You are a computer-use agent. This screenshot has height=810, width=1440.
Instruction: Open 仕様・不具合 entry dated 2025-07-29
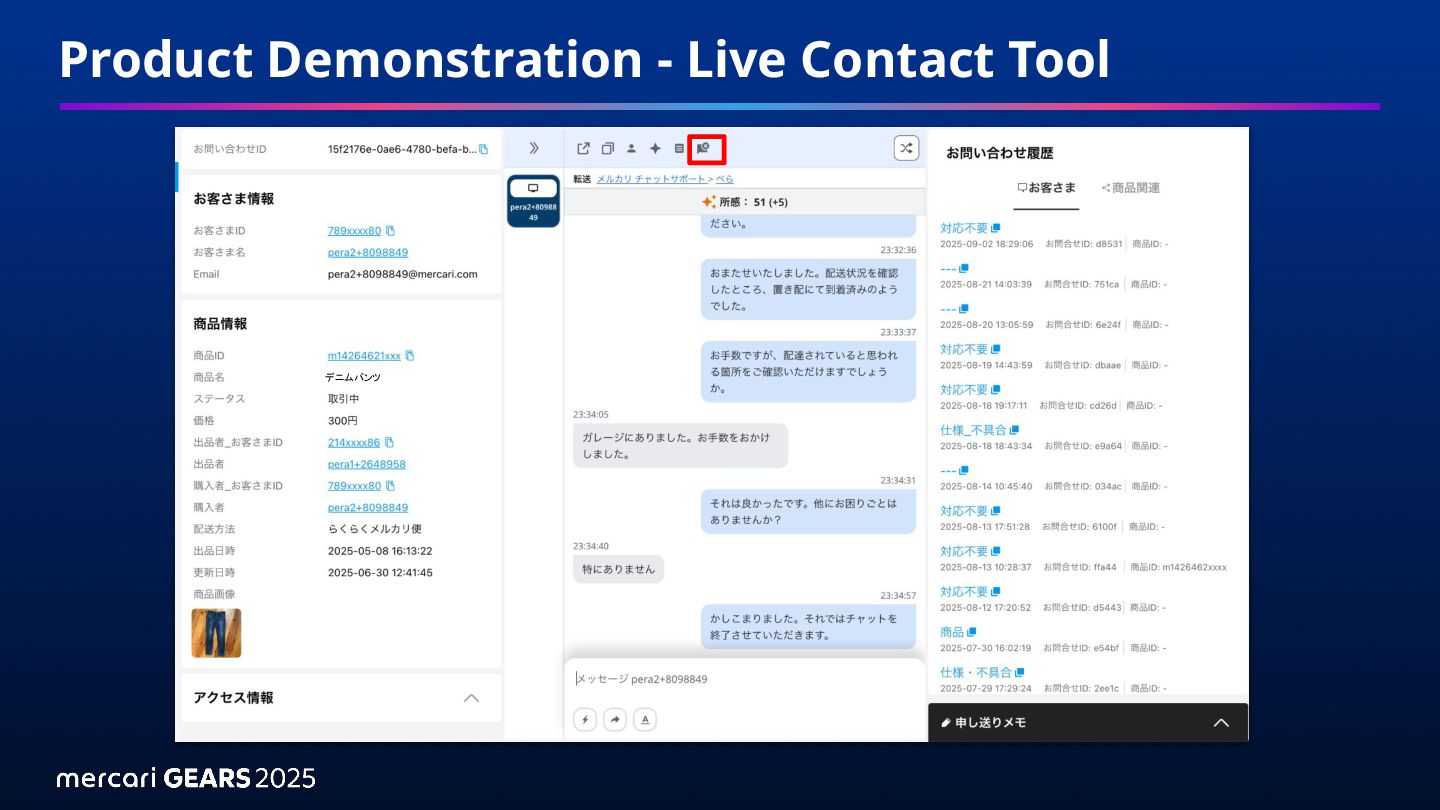click(976, 672)
